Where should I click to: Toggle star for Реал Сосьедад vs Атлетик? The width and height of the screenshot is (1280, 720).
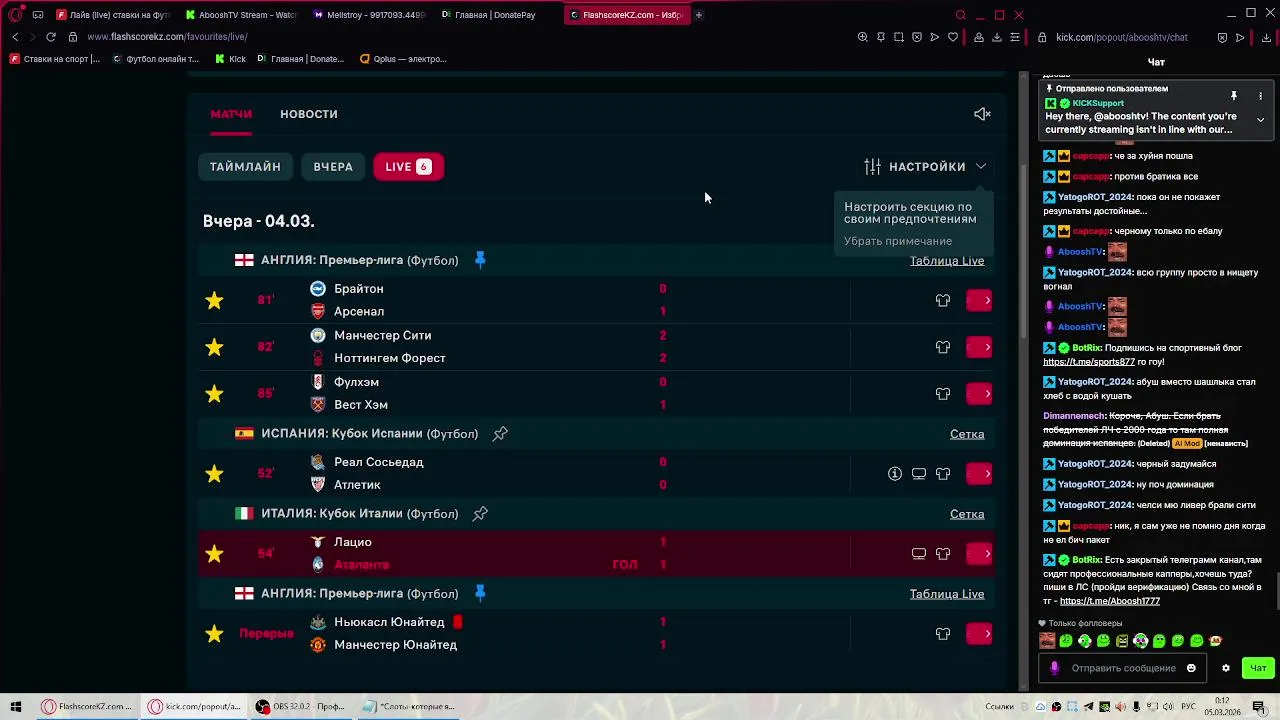coord(214,474)
